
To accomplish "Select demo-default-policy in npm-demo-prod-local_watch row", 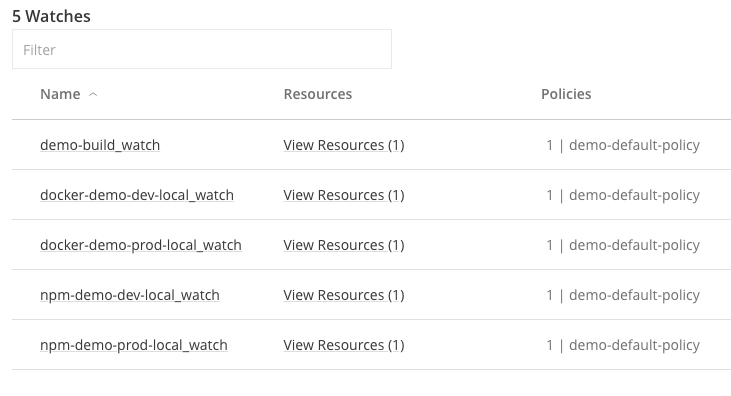I will pyautogui.click(x=634, y=345).
